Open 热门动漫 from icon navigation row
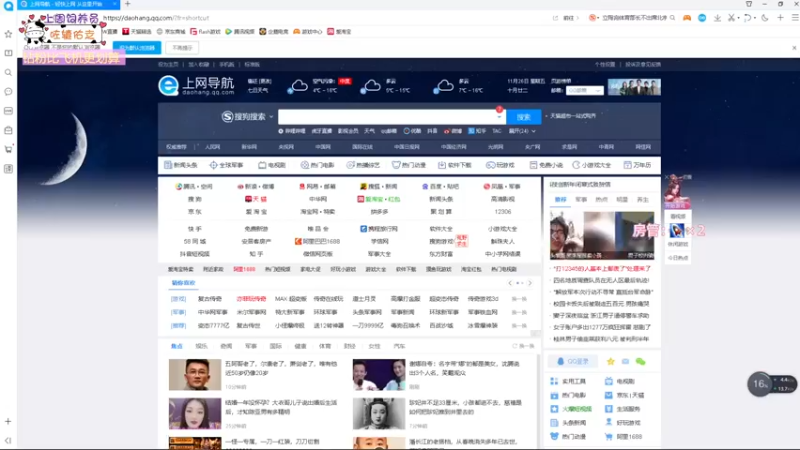This screenshot has width=800, height=450. pyautogui.click(x=409, y=165)
